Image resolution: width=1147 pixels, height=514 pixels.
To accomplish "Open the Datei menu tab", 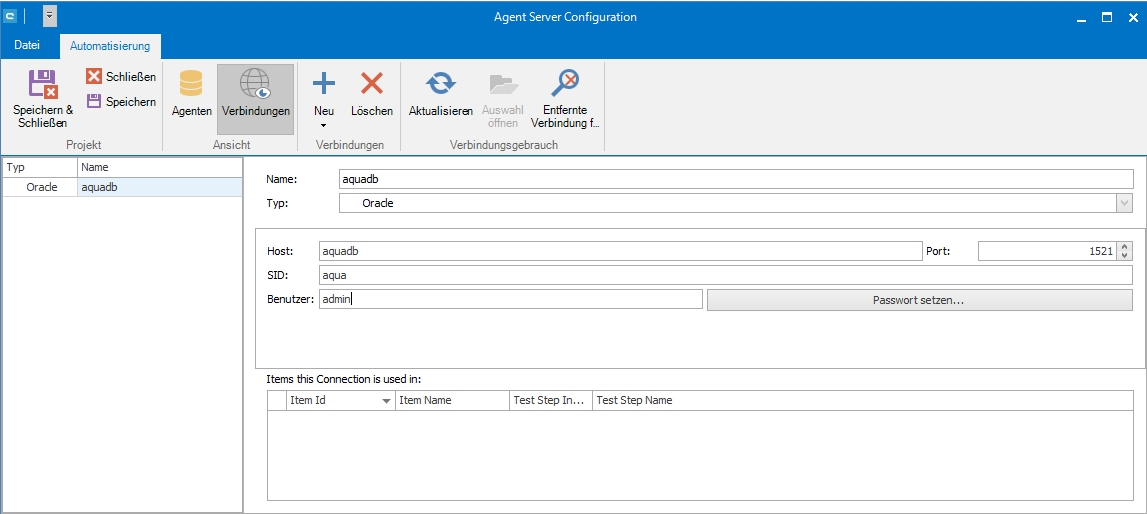I will [28, 46].
